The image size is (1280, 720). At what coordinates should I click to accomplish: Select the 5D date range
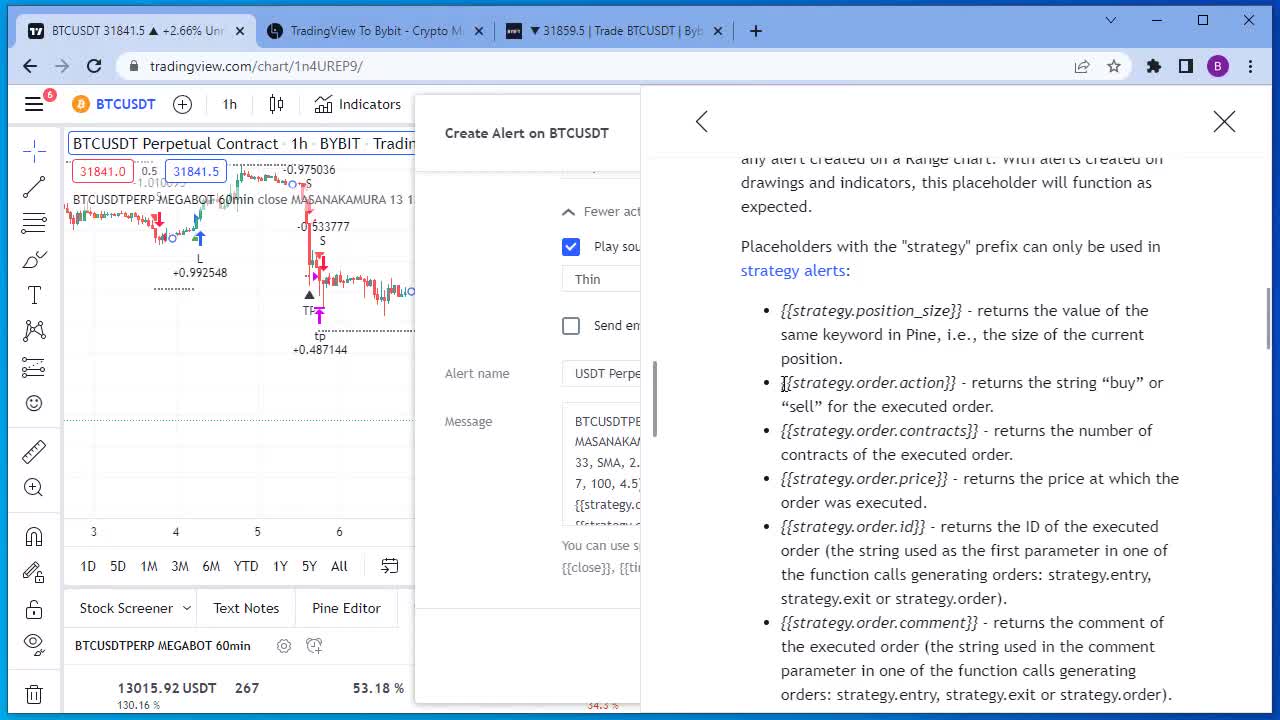point(118,566)
